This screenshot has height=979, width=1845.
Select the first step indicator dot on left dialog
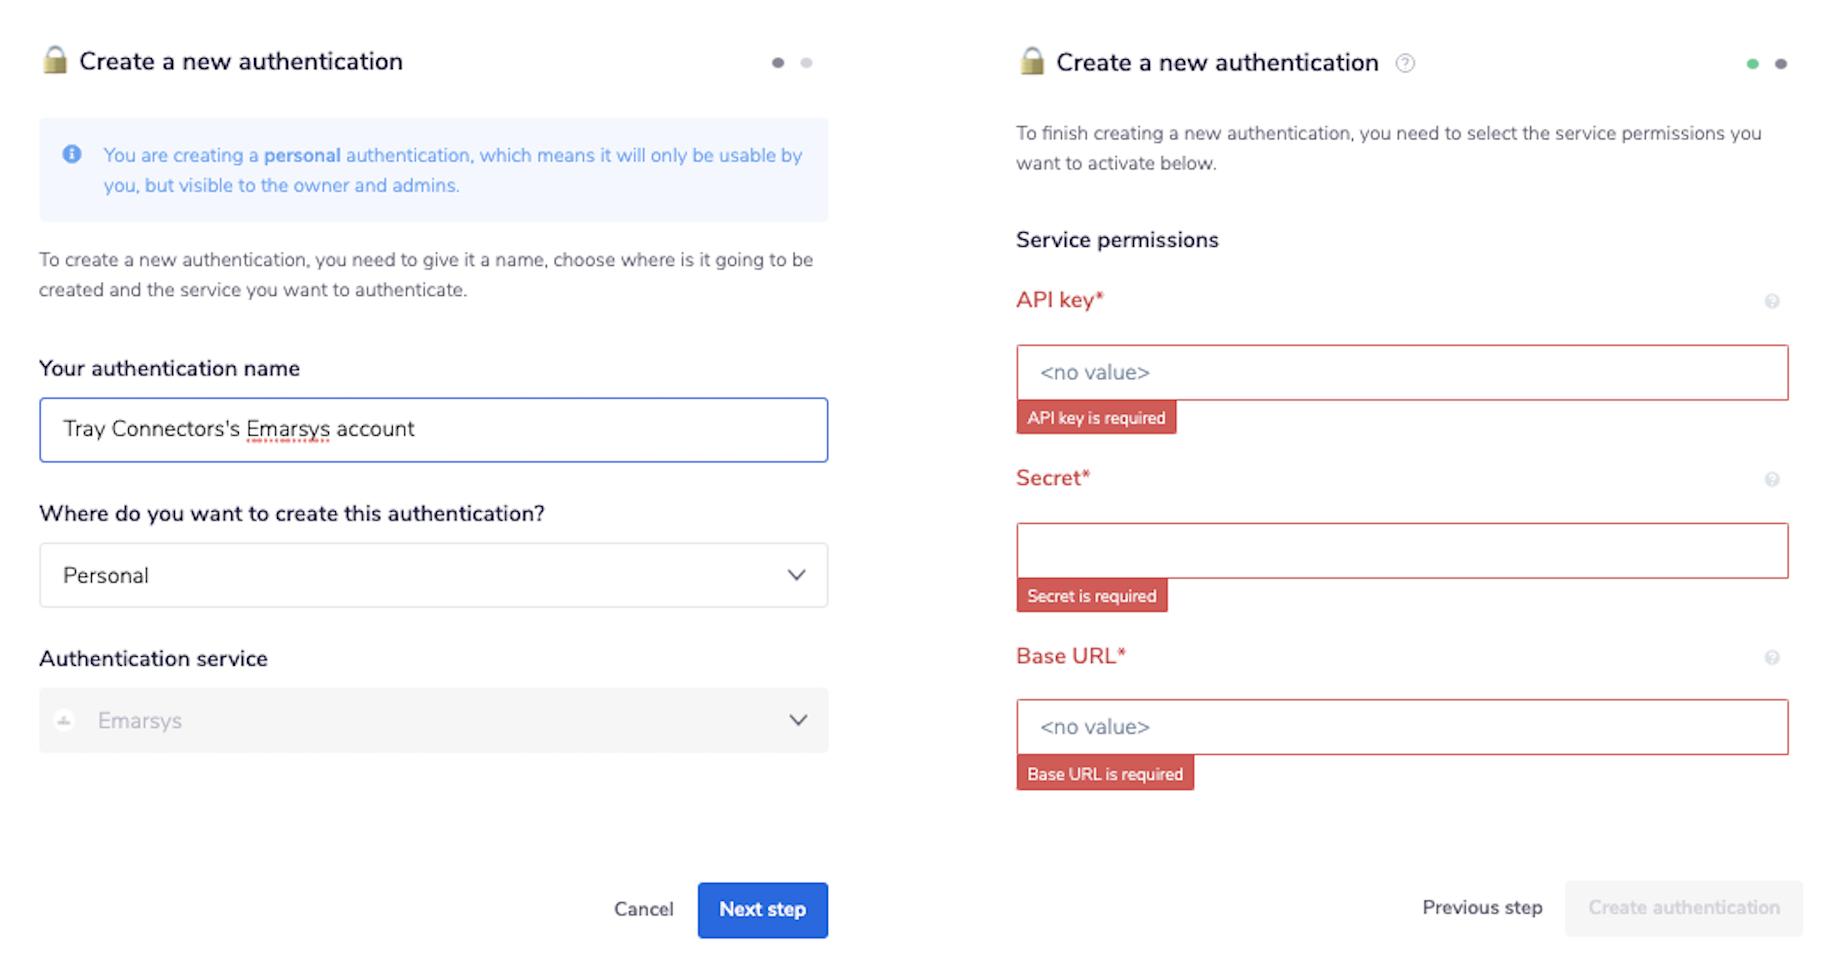pos(778,62)
